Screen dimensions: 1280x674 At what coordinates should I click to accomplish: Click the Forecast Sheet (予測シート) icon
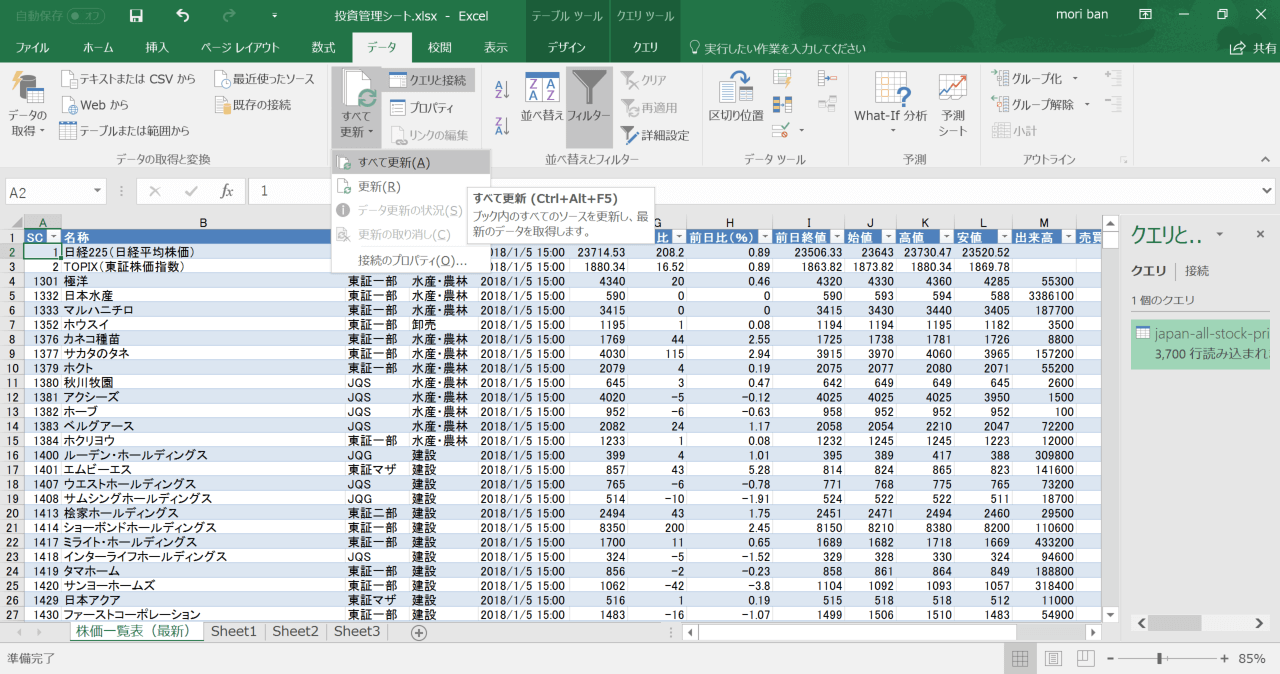tap(953, 104)
